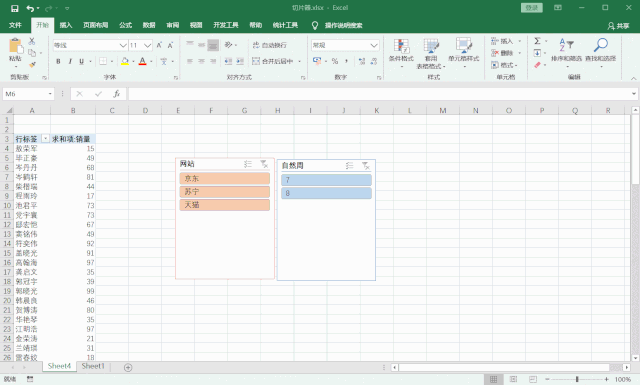Click the comma style icon

(x=346, y=61)
